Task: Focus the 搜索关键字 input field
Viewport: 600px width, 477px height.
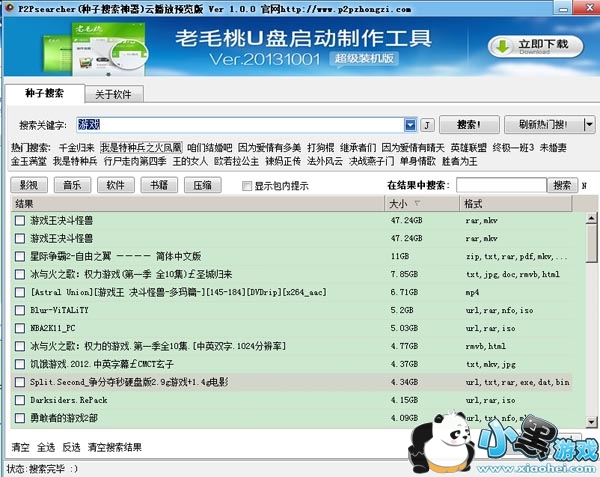Action: click(240, 125)
